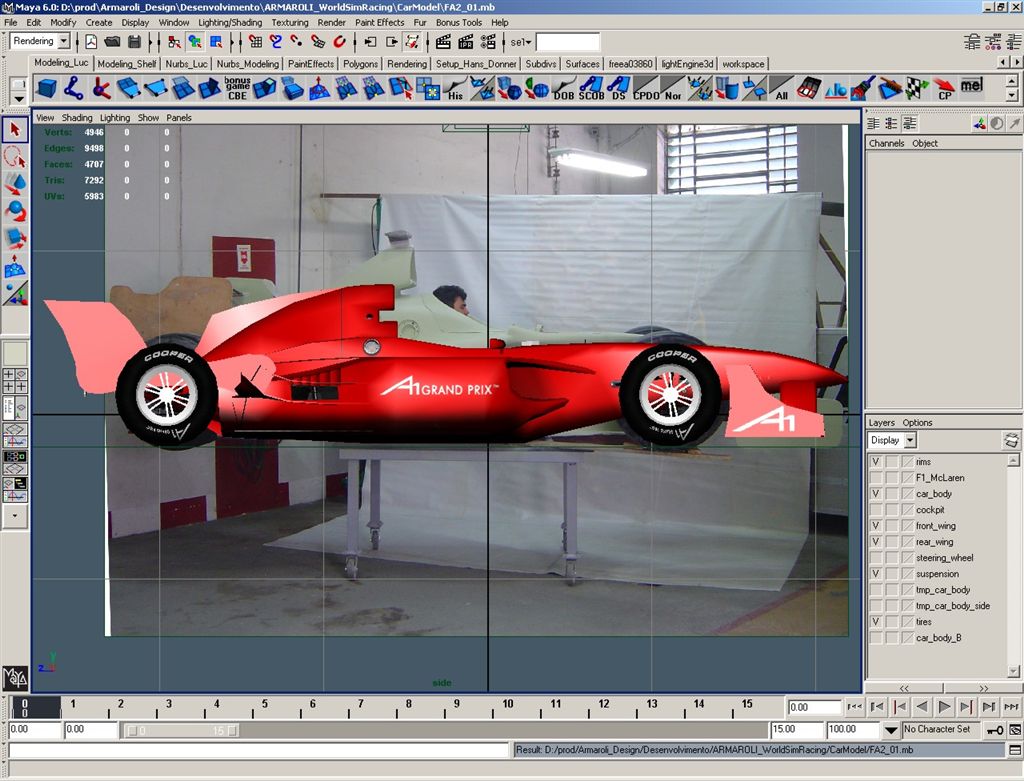Image resolution: width=1024 pixels, height=781 pixels.
Task: Go to start of playback range
Action: click(855, 707)
